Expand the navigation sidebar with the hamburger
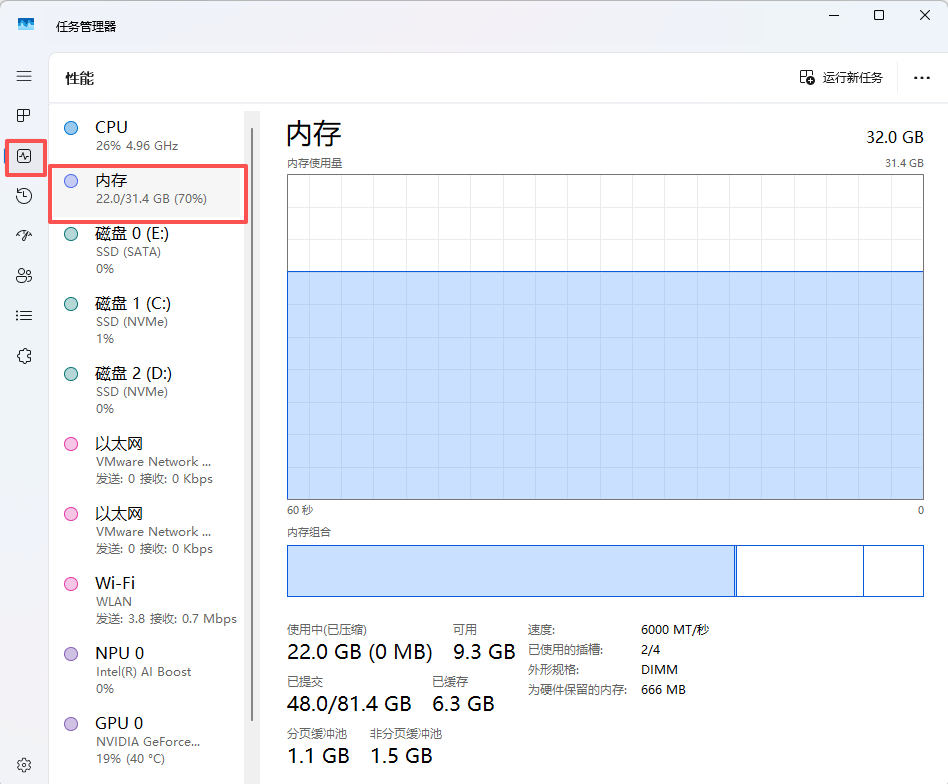The width and height of the screenshot is (948, 784). 23,76
